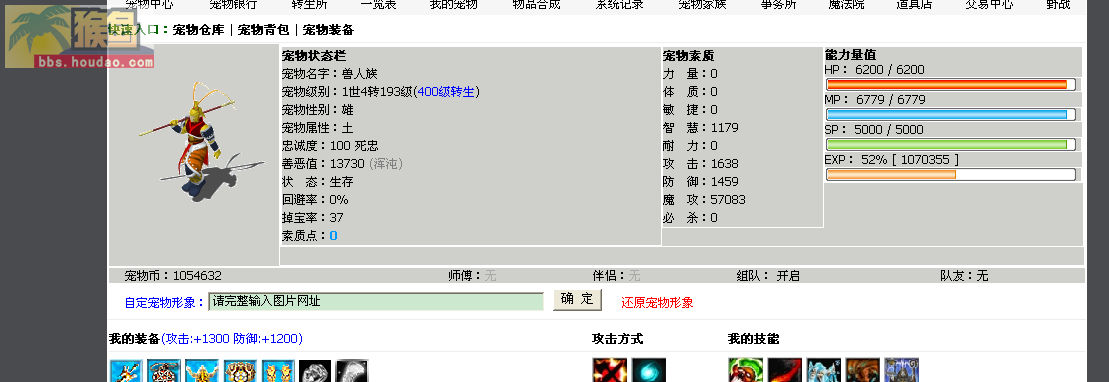
Task: Open 道具店 in the top menu
Action: (914, 5)
